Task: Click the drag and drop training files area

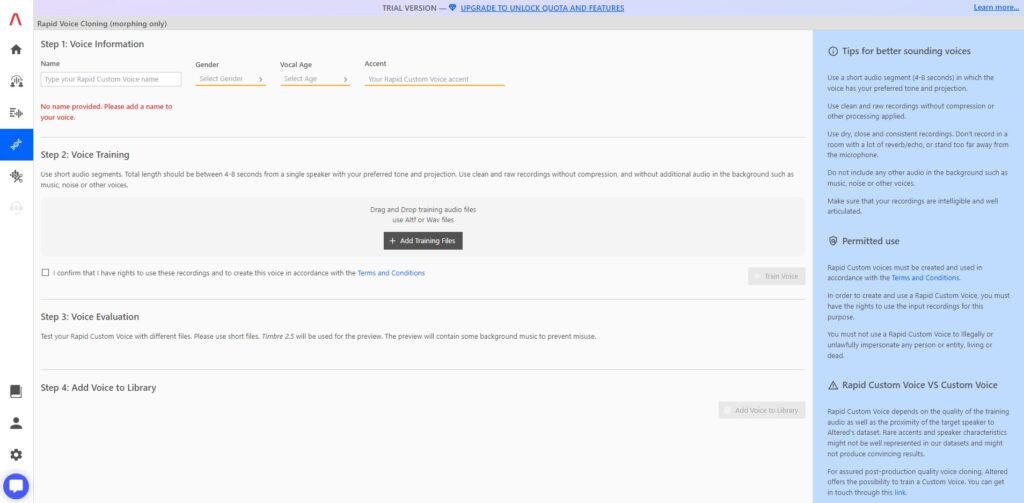Action: click(423, 227)
